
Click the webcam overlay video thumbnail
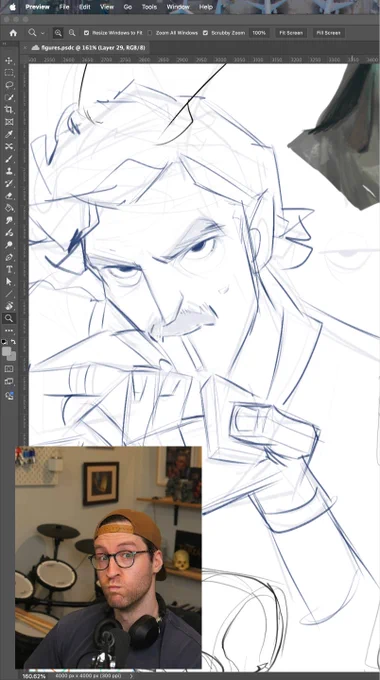click(x=108, y=558)
